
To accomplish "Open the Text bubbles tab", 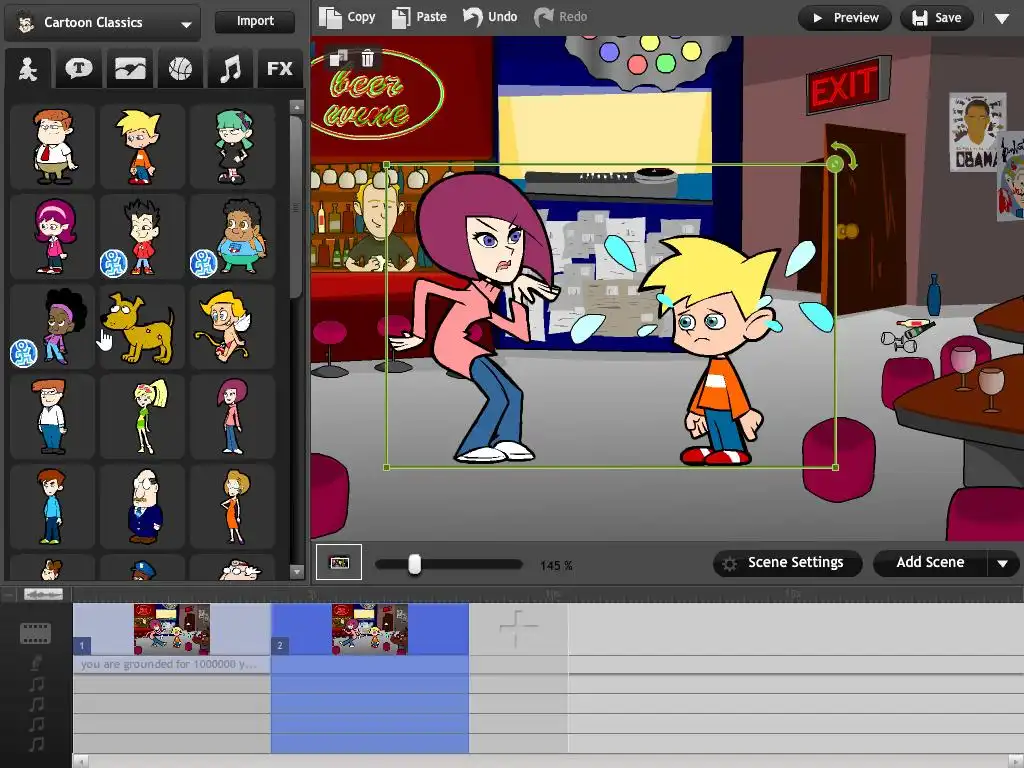I will coord(78,69).
